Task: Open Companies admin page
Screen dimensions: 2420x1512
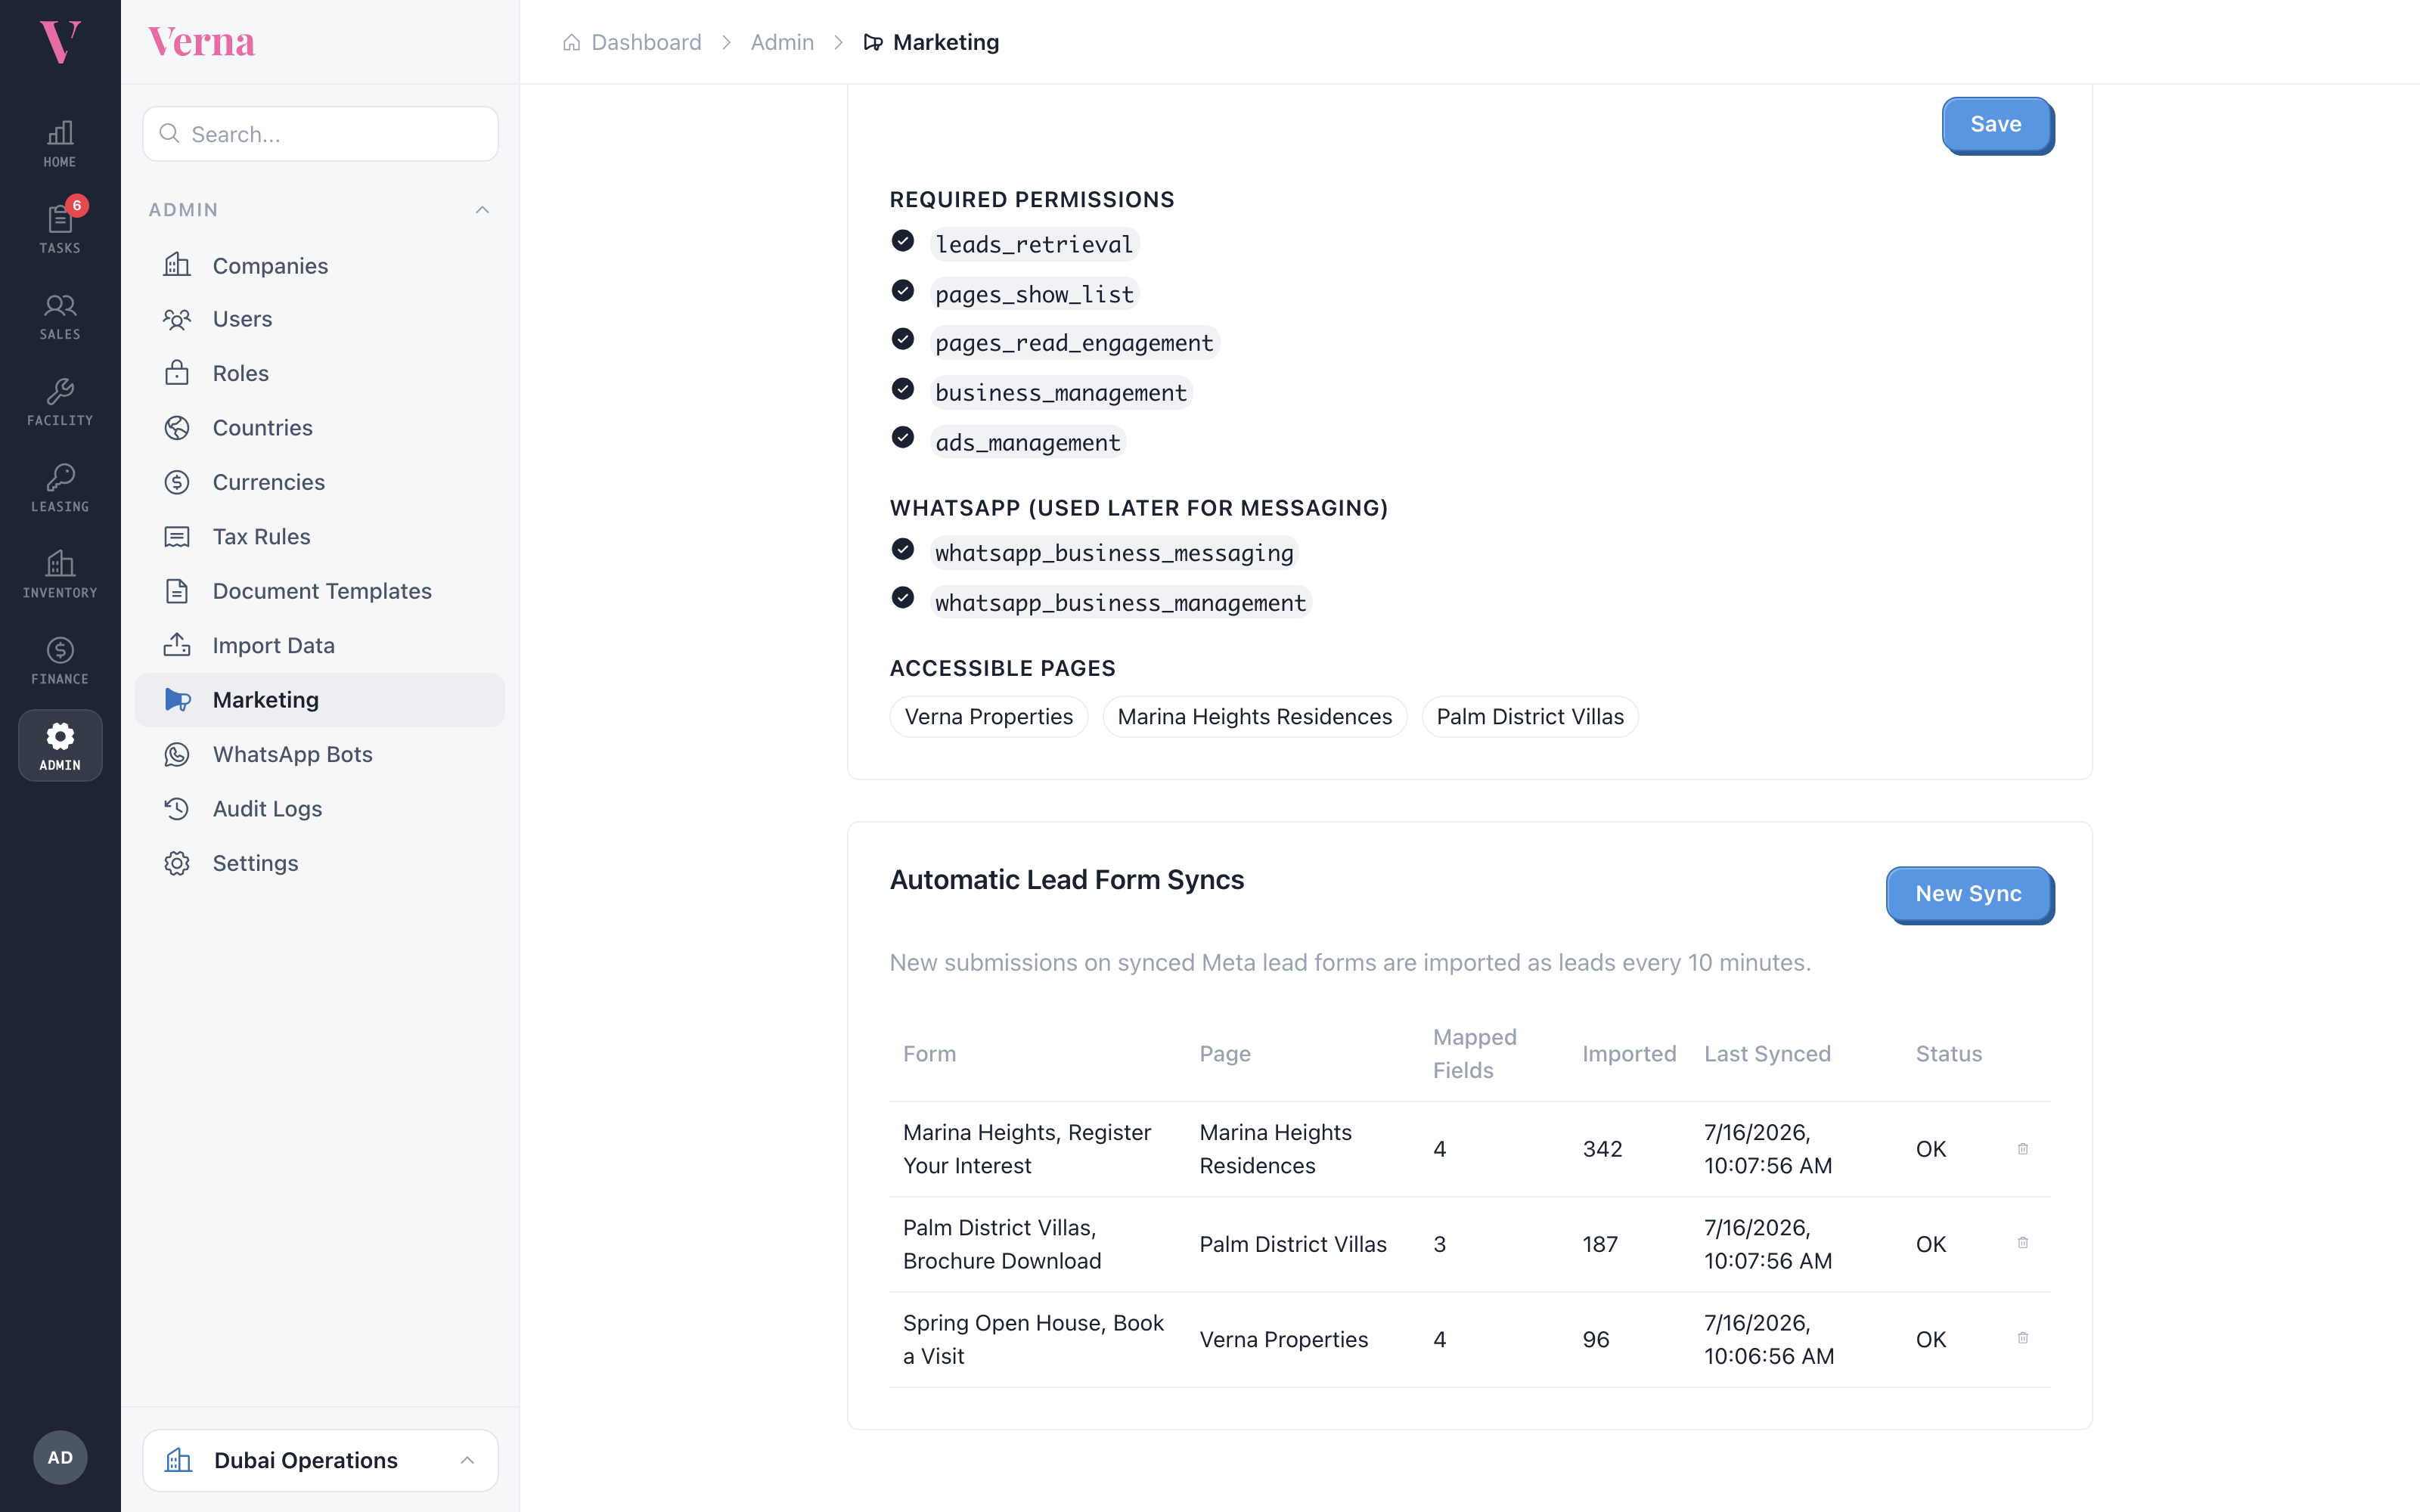Action: pos(320,265)
